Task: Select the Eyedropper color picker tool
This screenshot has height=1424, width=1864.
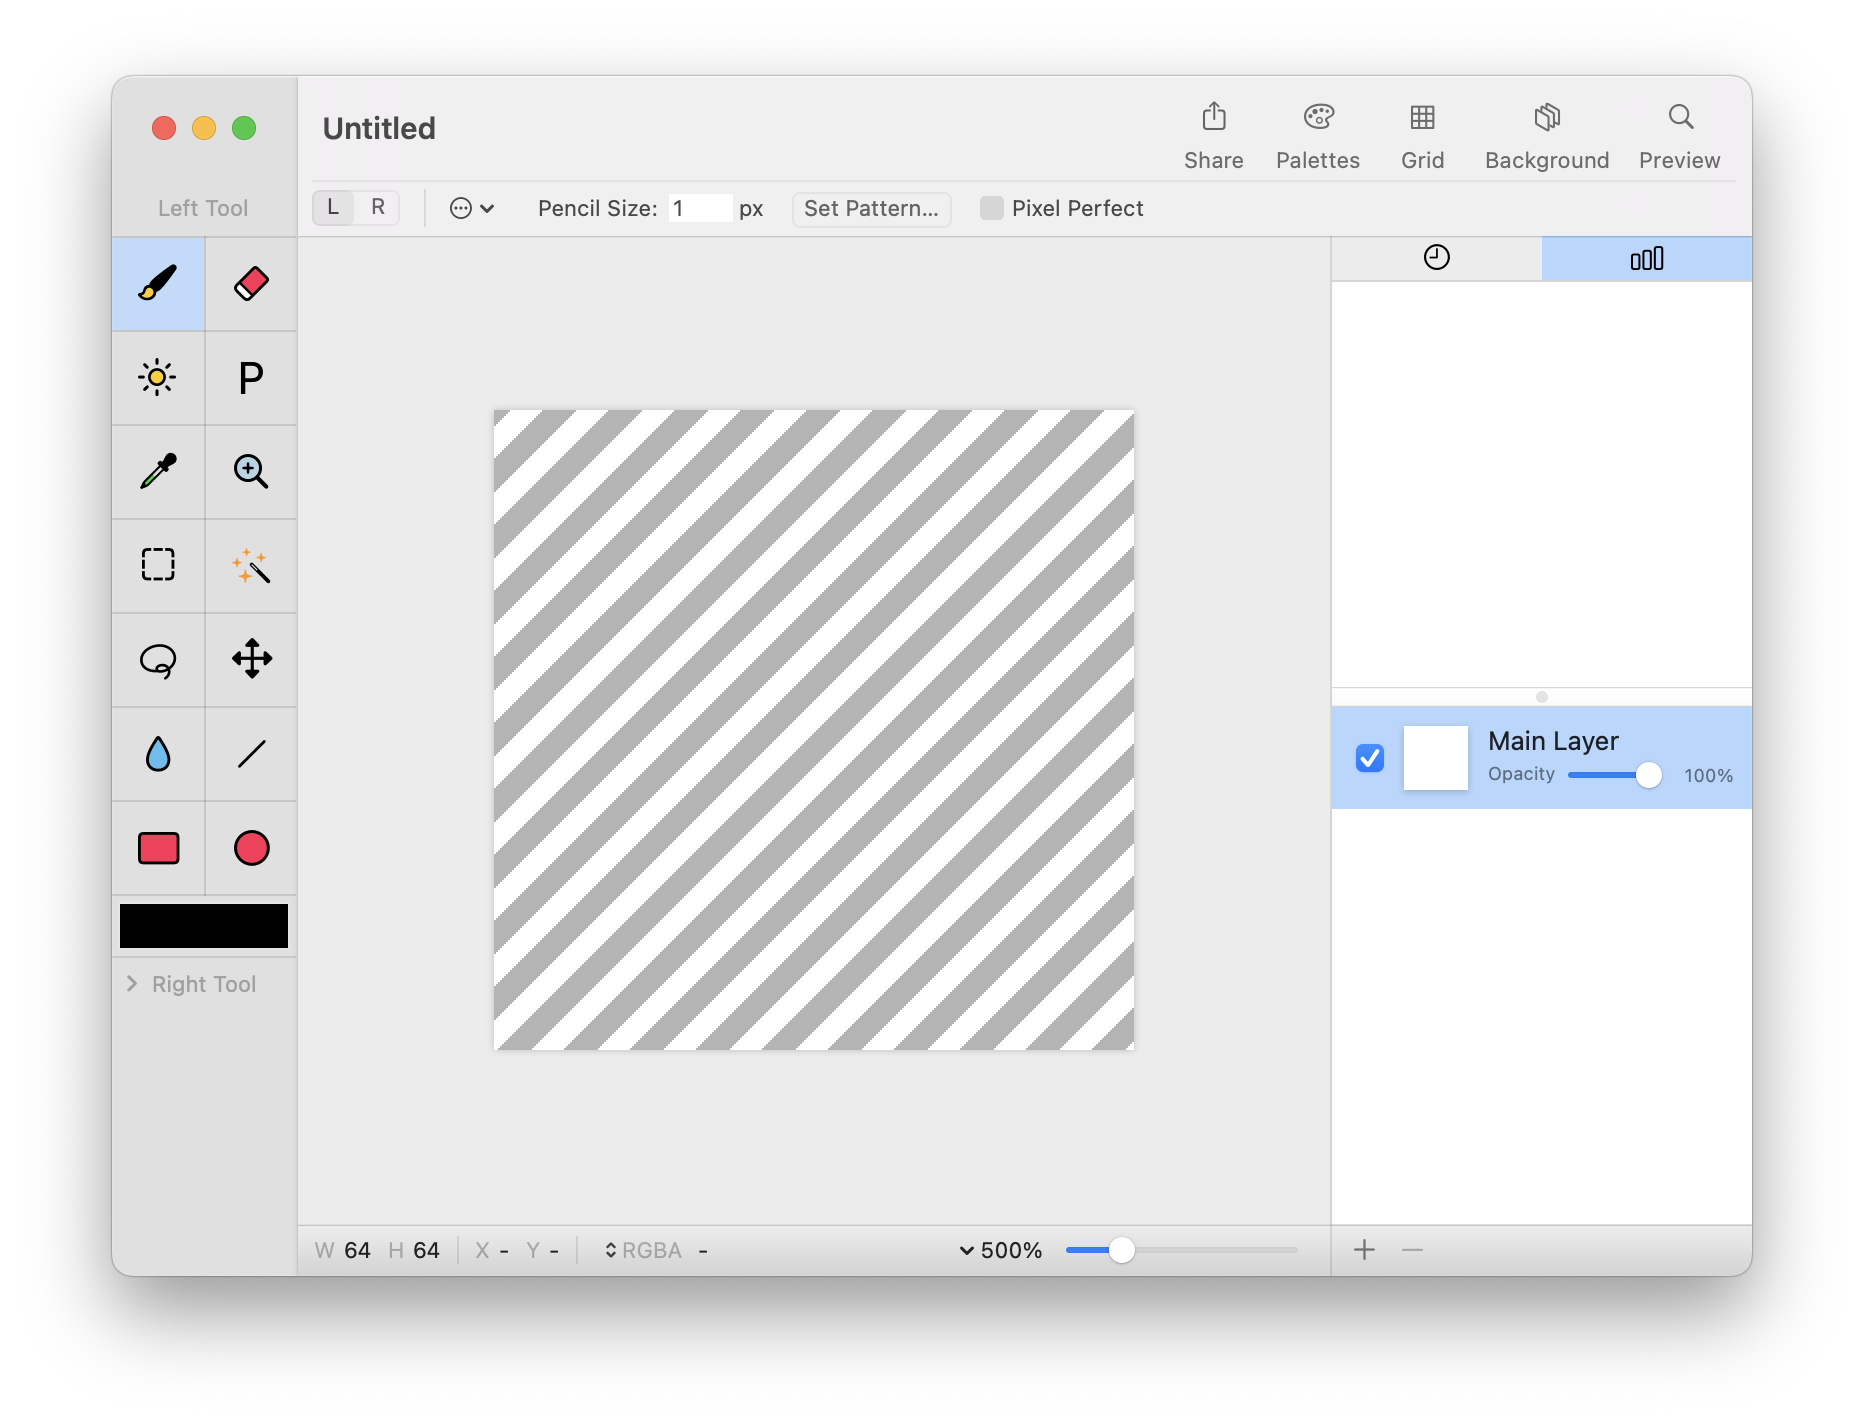Action: tap(158, 471)
